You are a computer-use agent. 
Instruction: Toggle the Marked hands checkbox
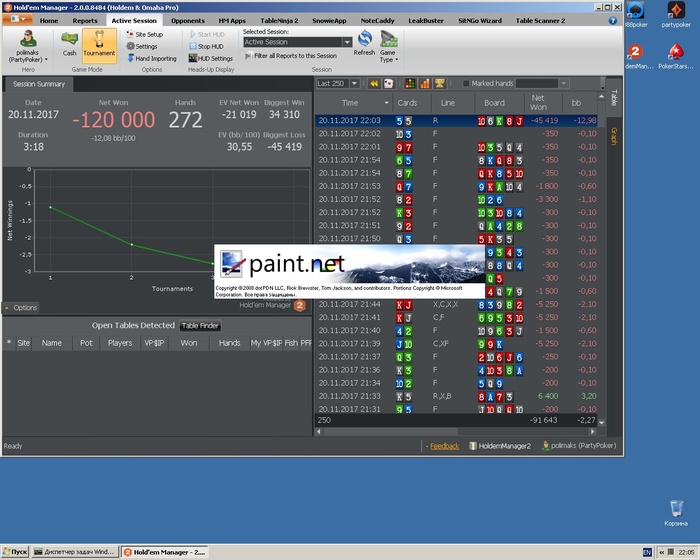tap(466, 84)
